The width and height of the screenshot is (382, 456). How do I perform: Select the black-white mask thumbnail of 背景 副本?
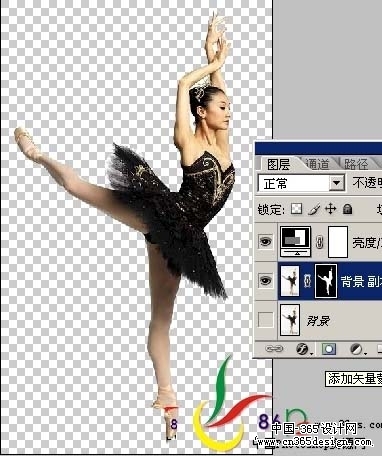(x=326, y=281)
